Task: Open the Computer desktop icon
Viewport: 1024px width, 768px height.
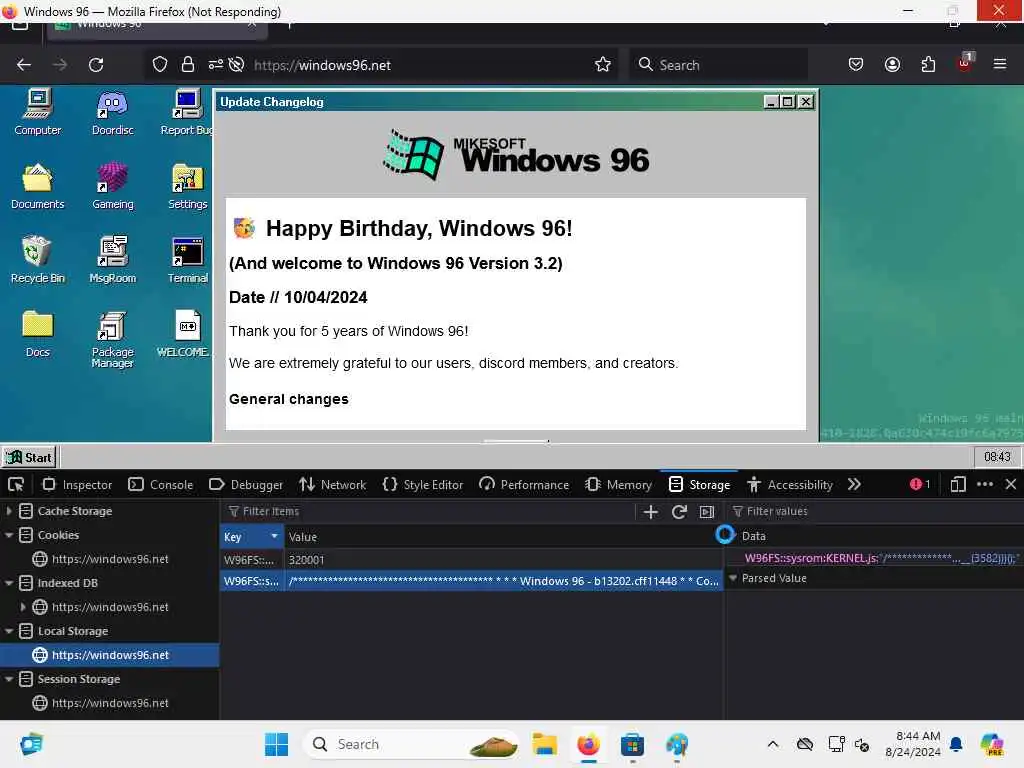Action: click(38, 112)
